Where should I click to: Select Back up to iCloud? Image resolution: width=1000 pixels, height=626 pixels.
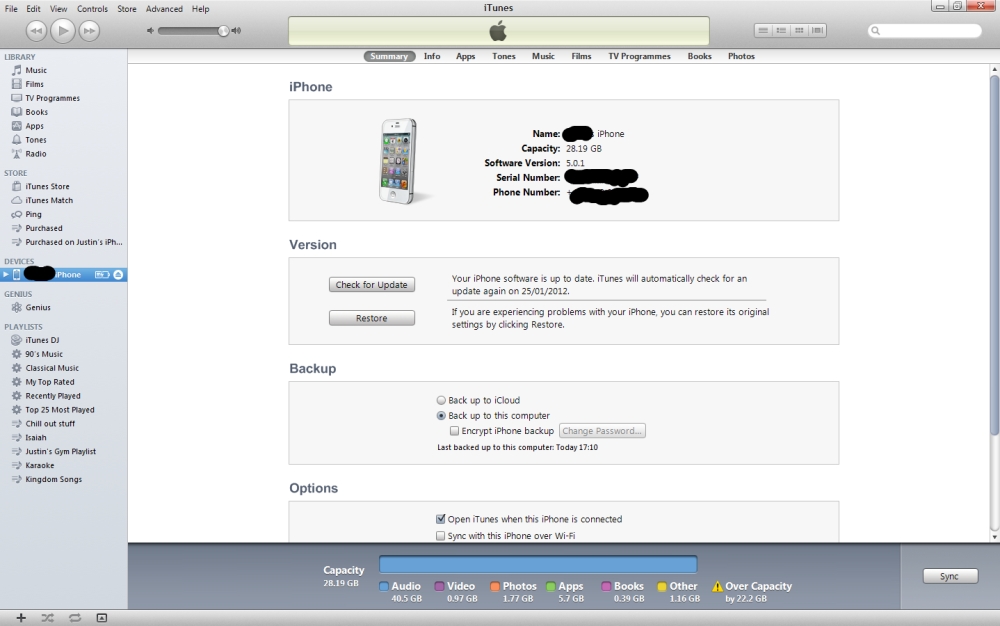point(441,400)
